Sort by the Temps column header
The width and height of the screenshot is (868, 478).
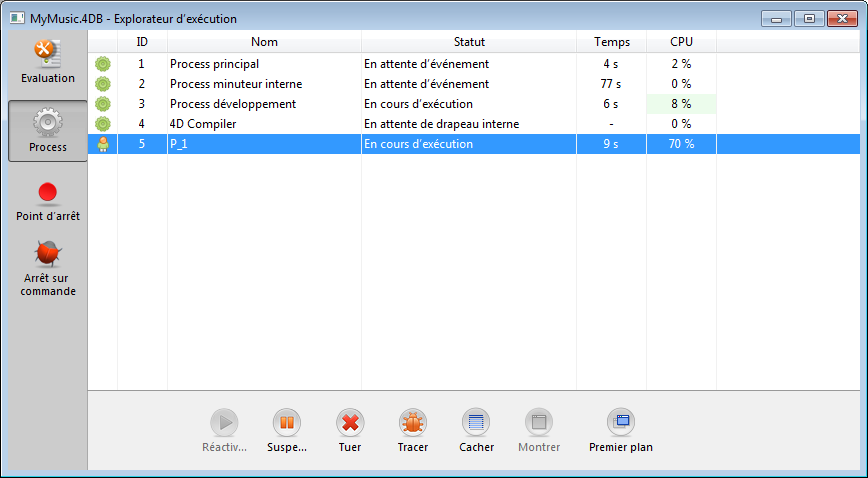612,42
